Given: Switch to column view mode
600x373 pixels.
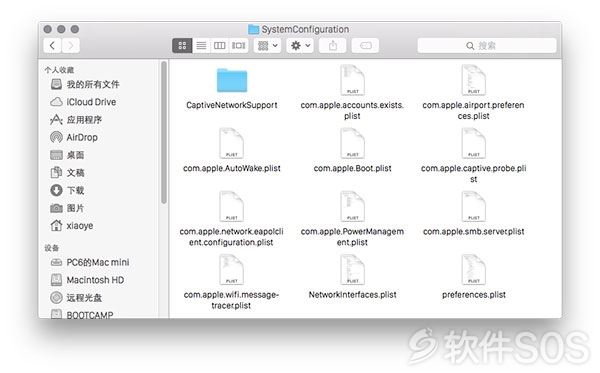Looking at the screenshot, I should 219,46.
